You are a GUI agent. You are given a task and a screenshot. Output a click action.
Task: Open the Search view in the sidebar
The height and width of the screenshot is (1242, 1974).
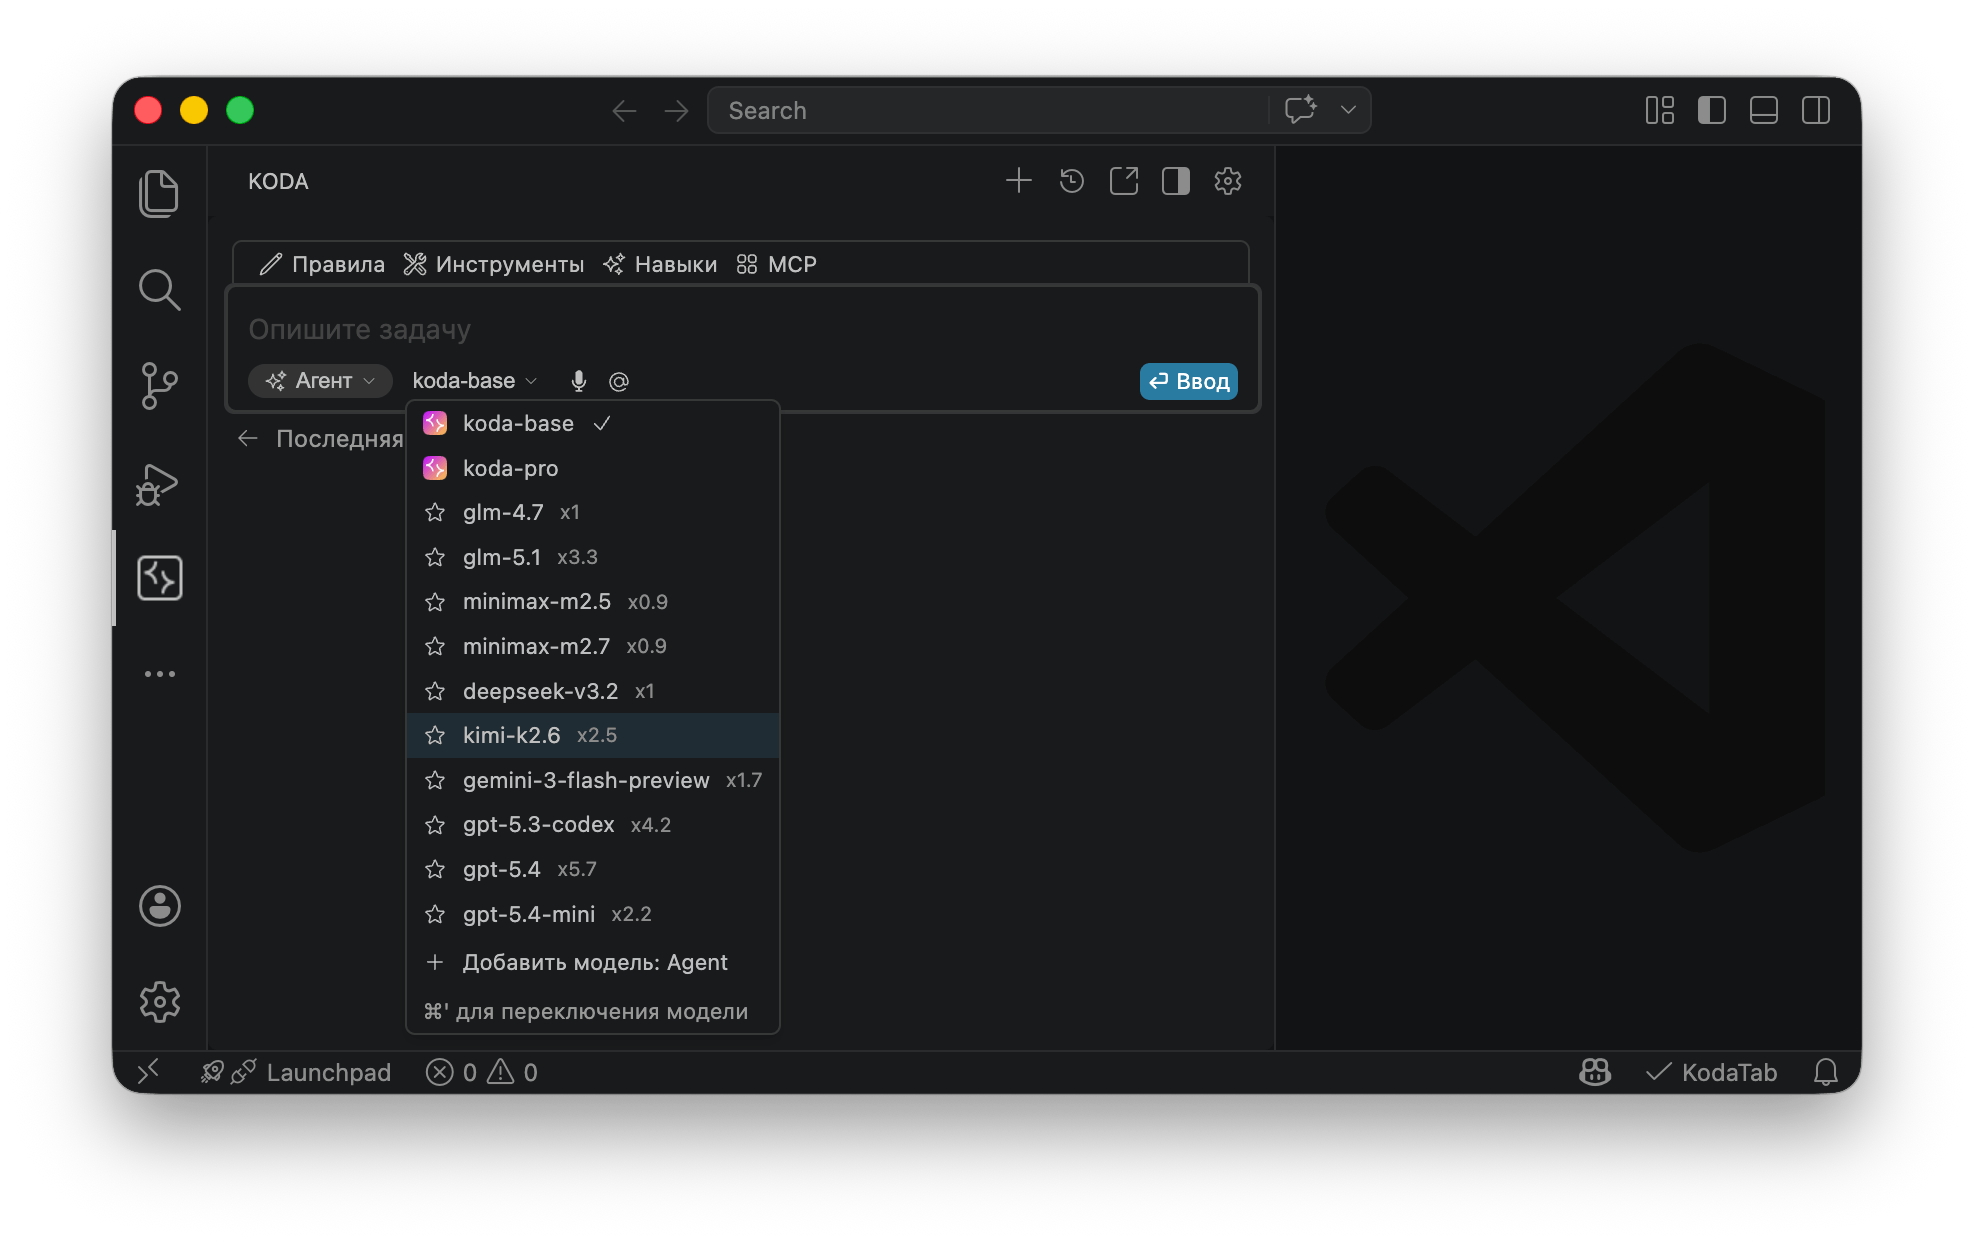(160, 290)
